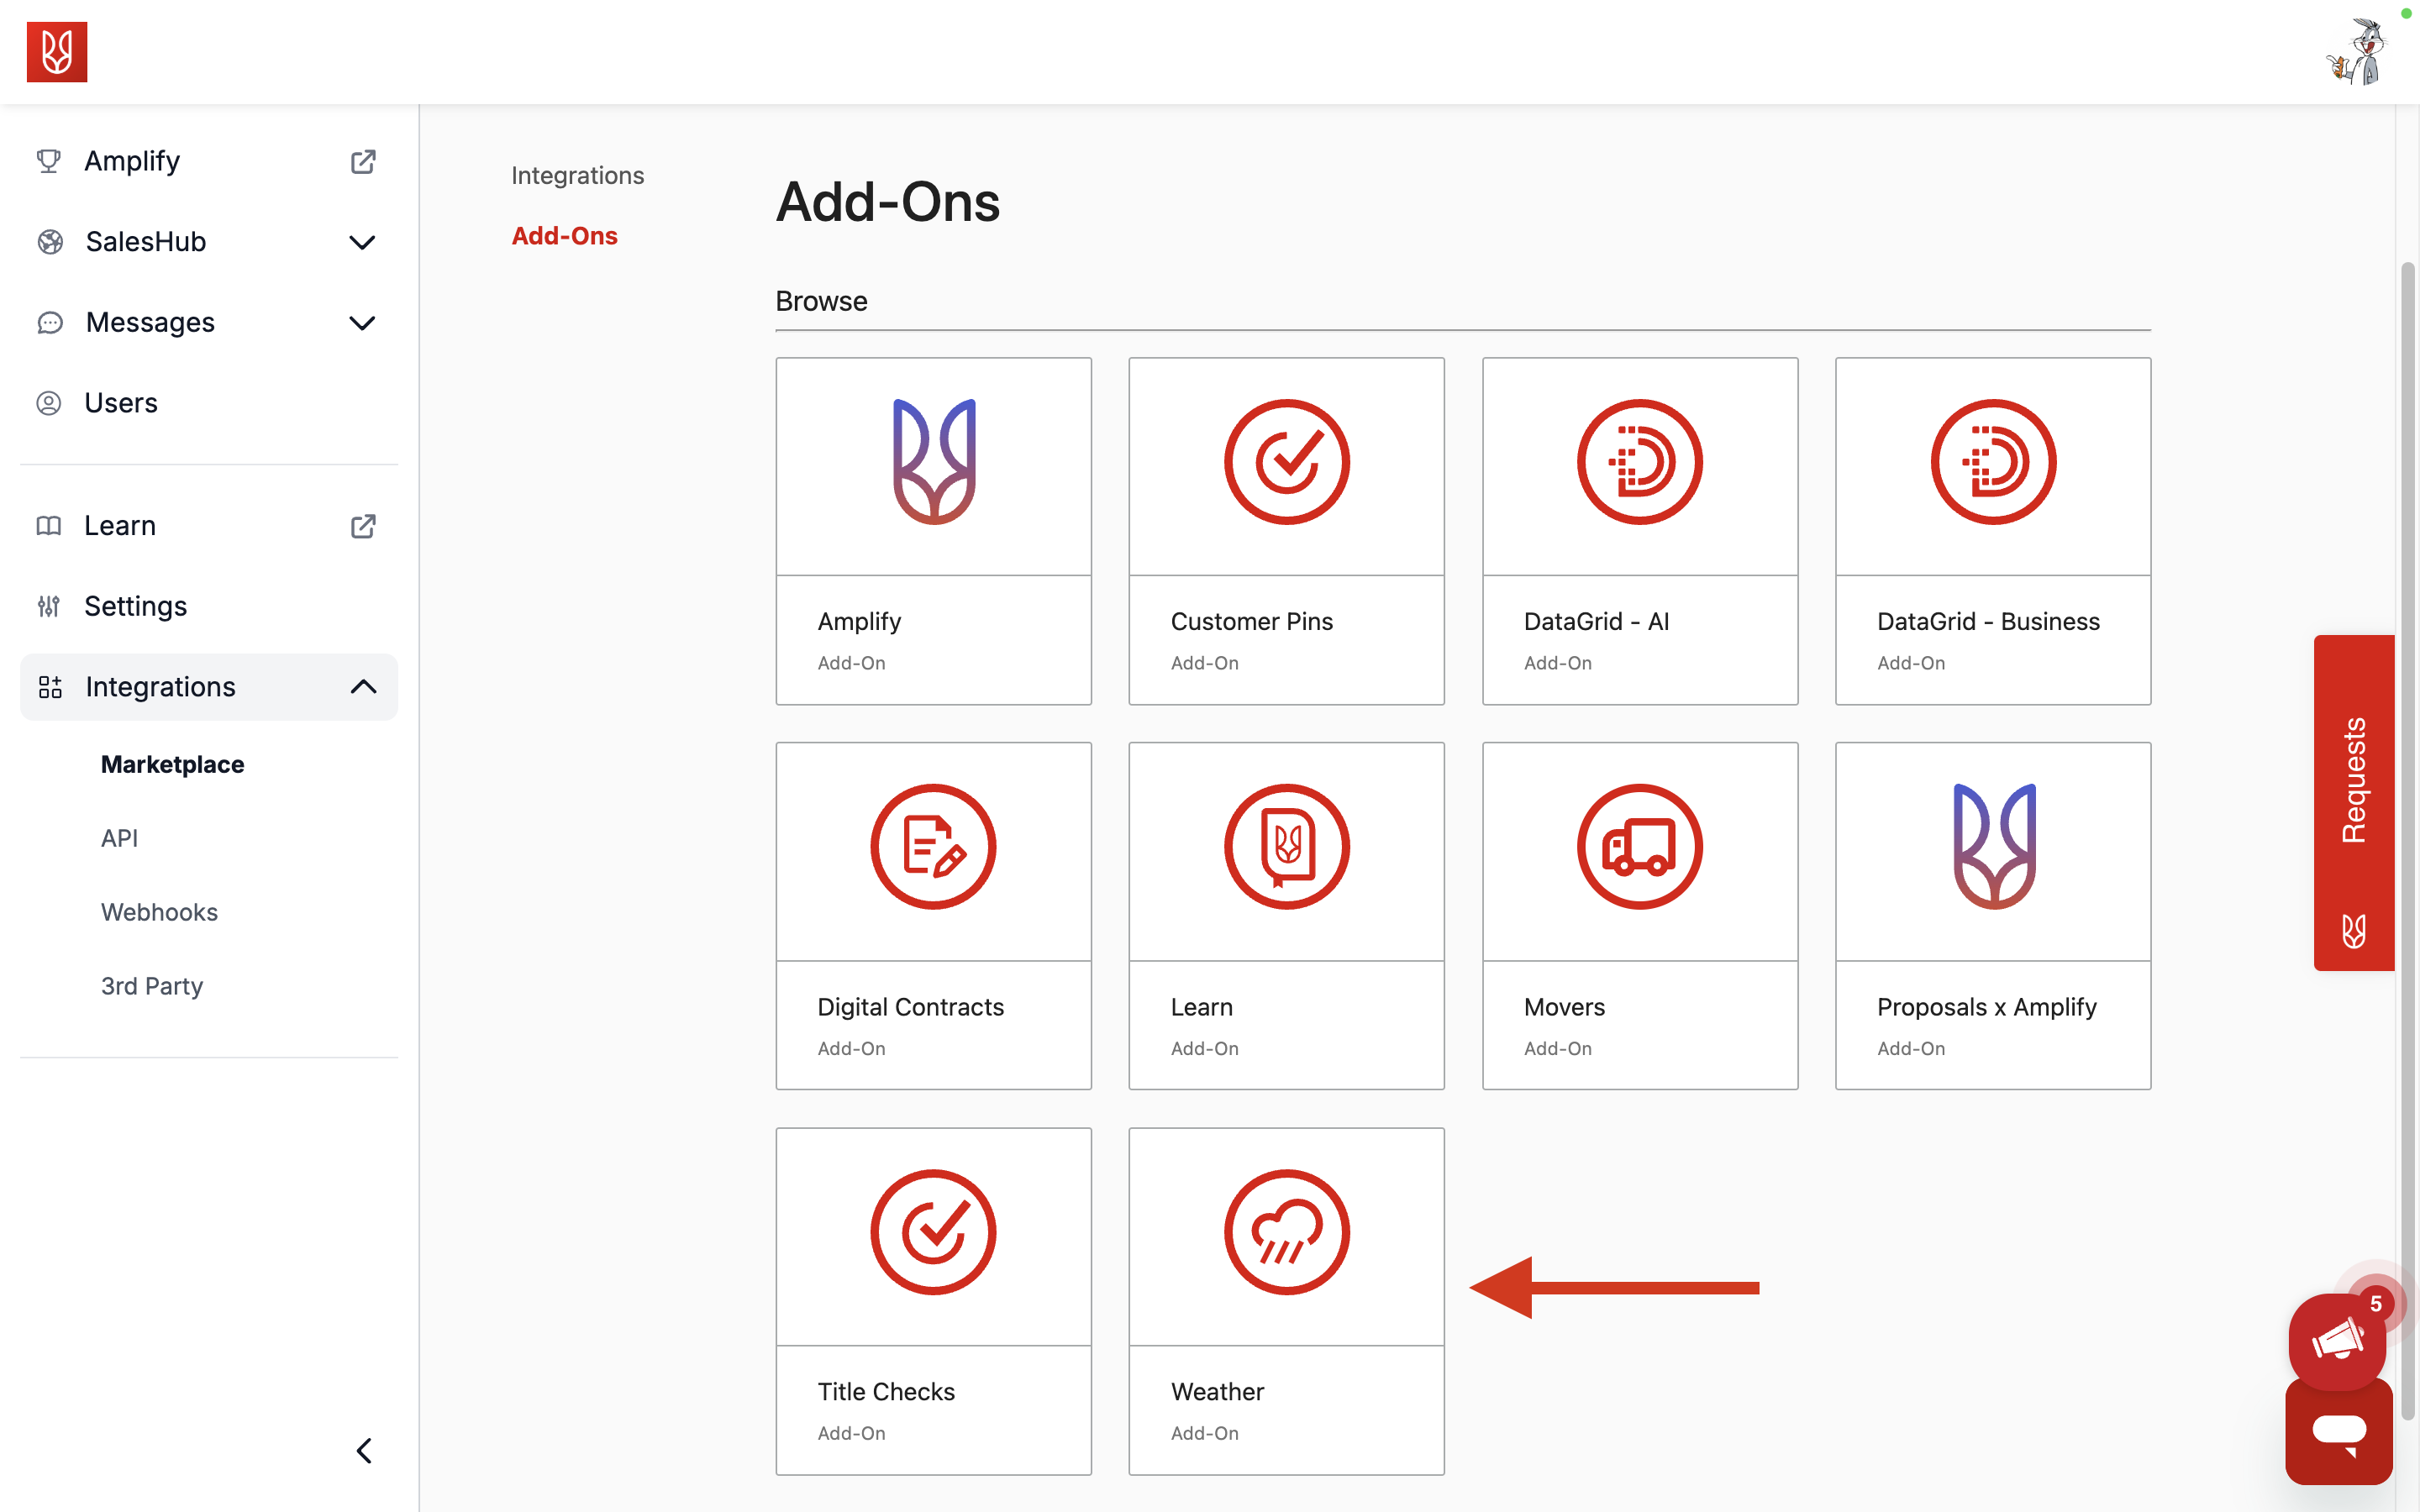Click the notification badge showing 5
2420x1512 pixels.
pos(2376,1304)
